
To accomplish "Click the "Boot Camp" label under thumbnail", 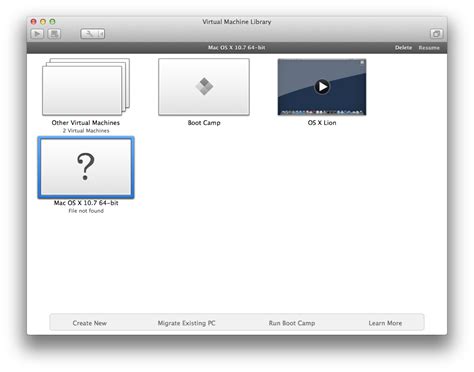I will (x=204, y=123).
